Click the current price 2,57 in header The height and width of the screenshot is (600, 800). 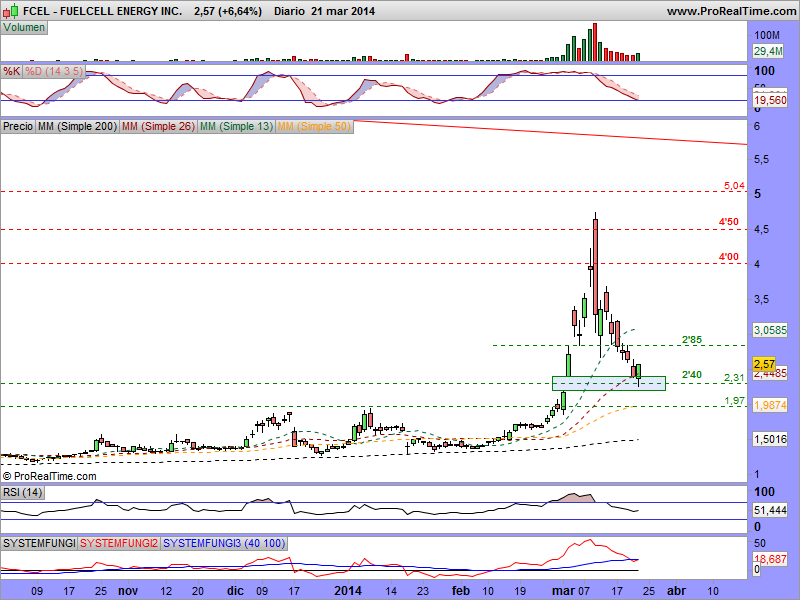[x=204, y=11]
